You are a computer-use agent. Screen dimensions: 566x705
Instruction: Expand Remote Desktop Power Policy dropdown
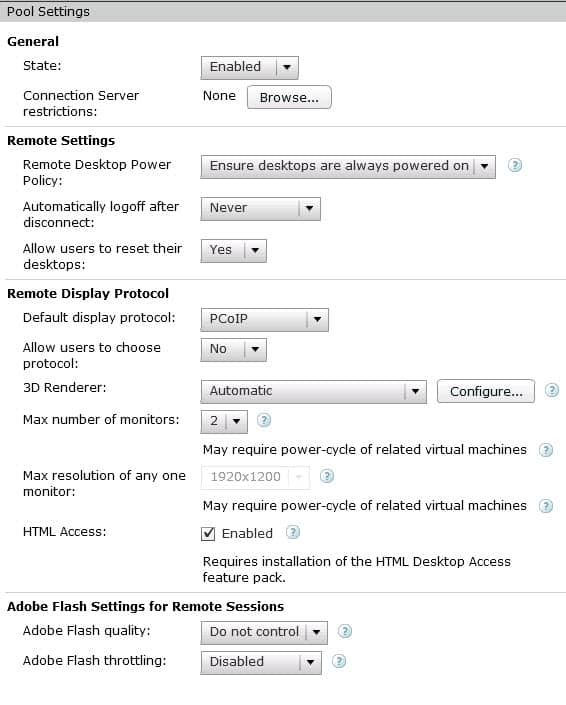point(348,167)
